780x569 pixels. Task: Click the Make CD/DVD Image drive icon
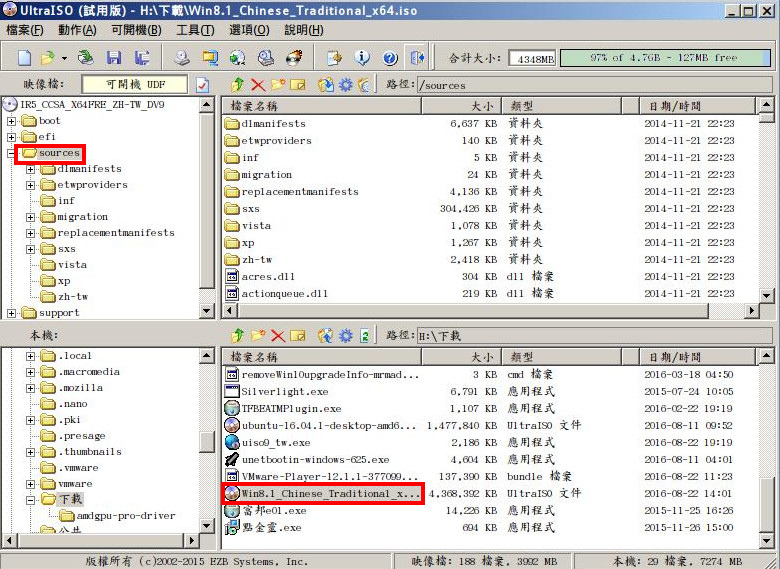pyautogui.click(x=182, y=58)
